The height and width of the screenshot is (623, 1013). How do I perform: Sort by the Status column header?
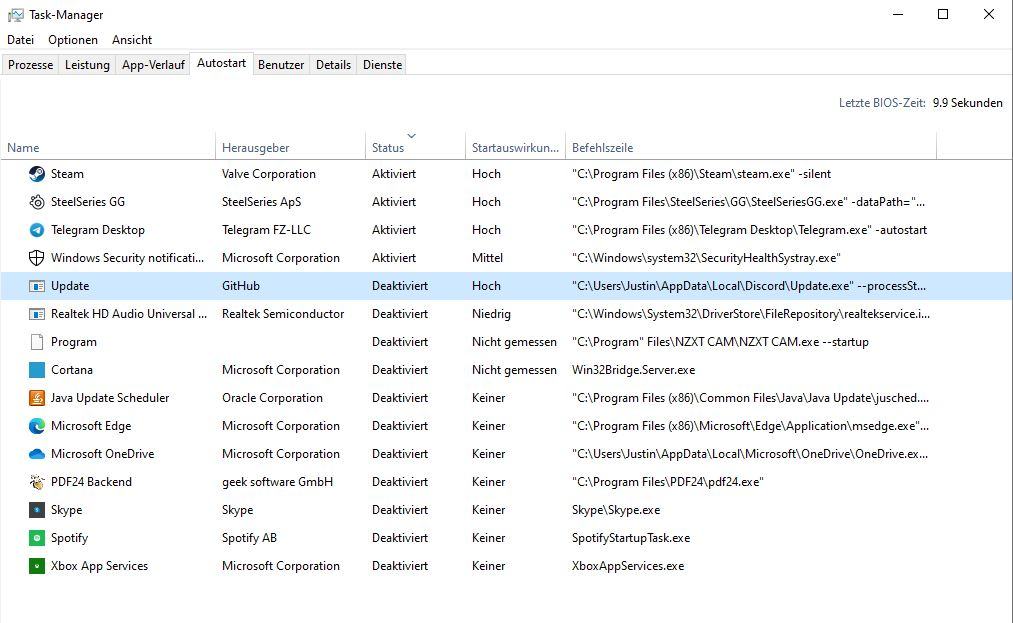click(415, 147)
